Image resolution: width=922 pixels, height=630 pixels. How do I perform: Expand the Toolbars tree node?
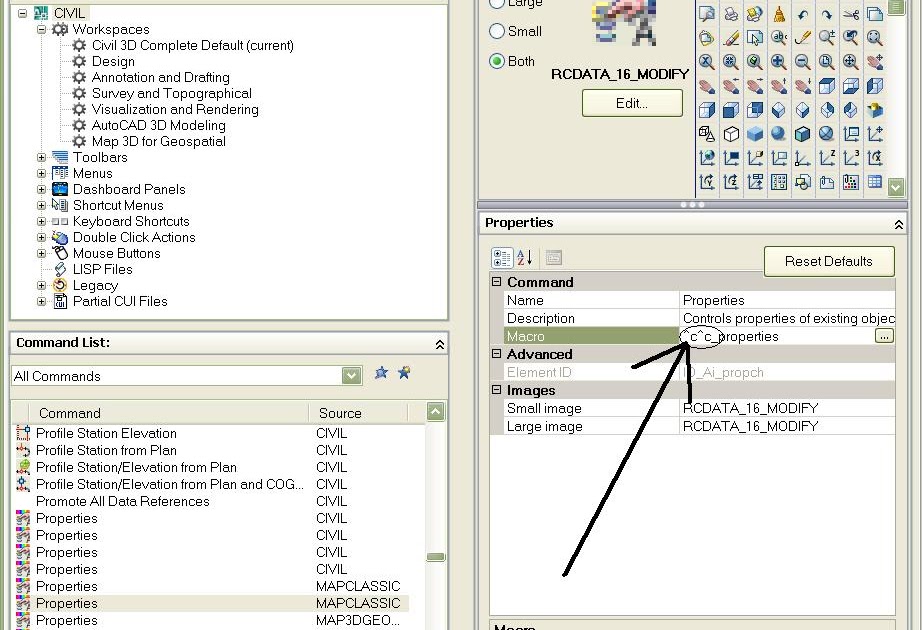click(40, 157)
